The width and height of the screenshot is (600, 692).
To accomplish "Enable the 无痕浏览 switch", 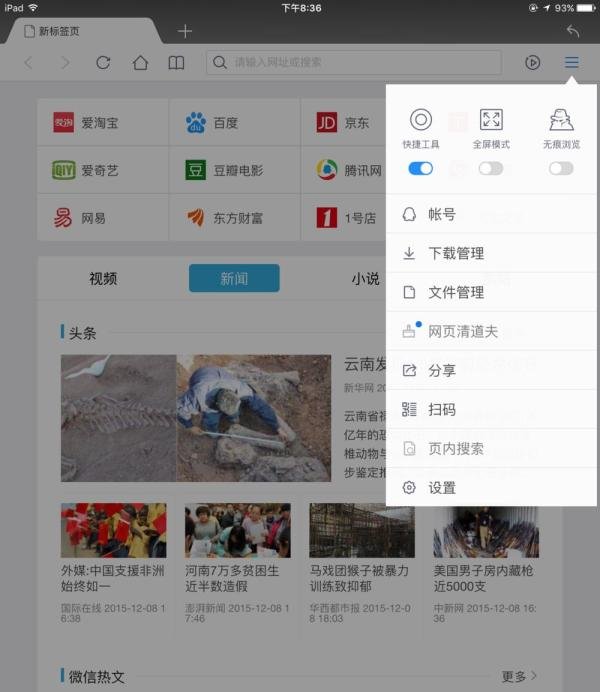I will point(561,168).
